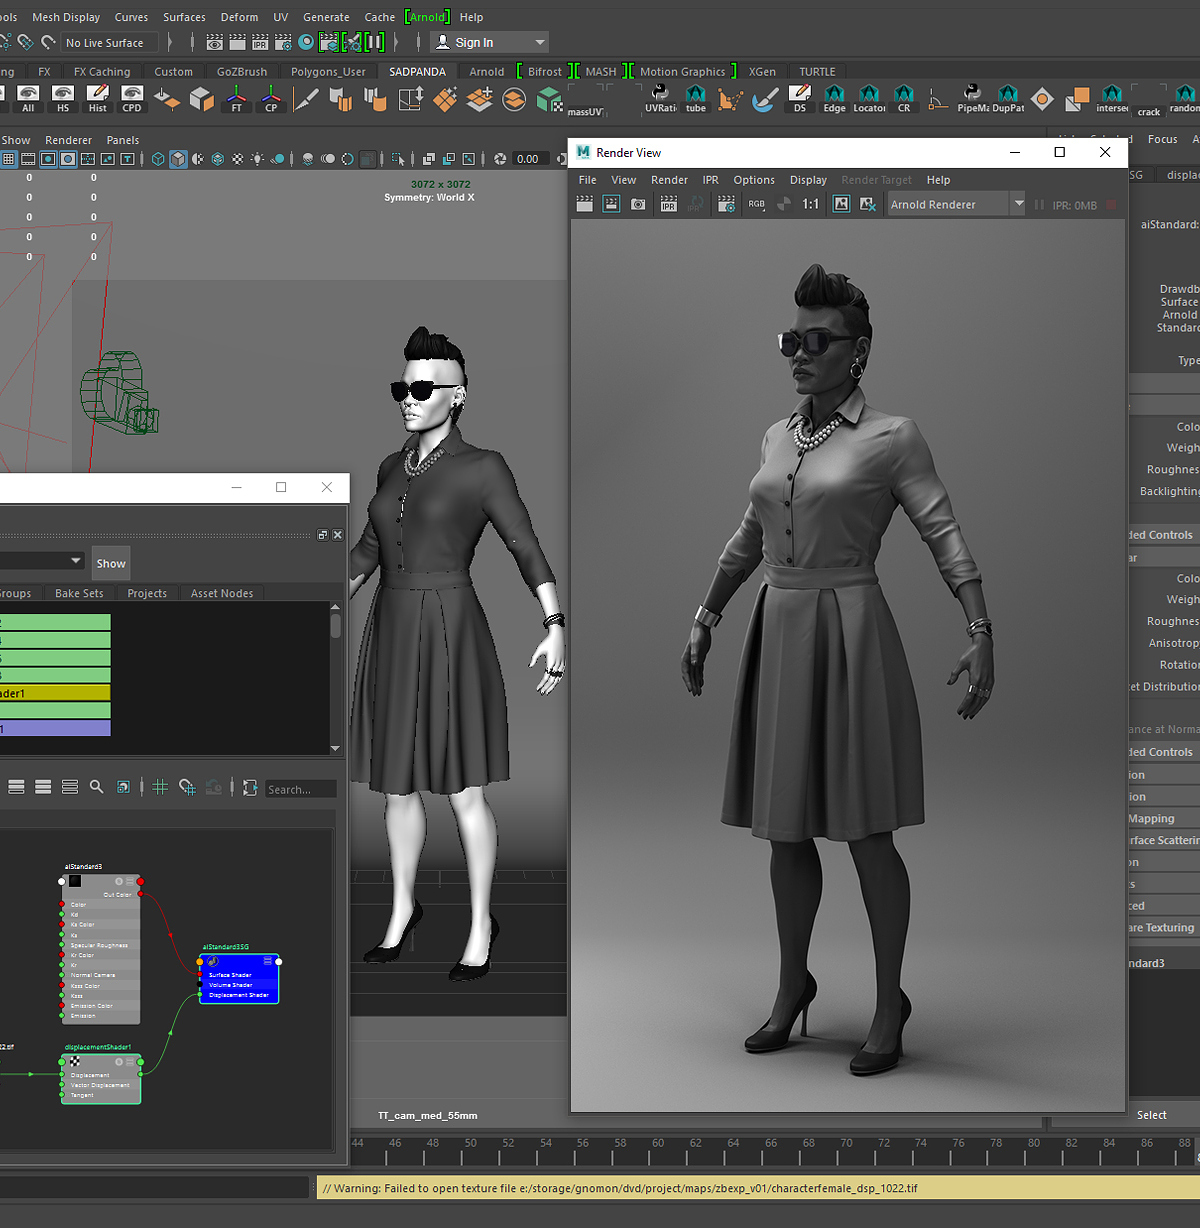
Task: Click the Hypershade list vertical scrollbar
Action: pyautogui.click(x=335, y=677)
